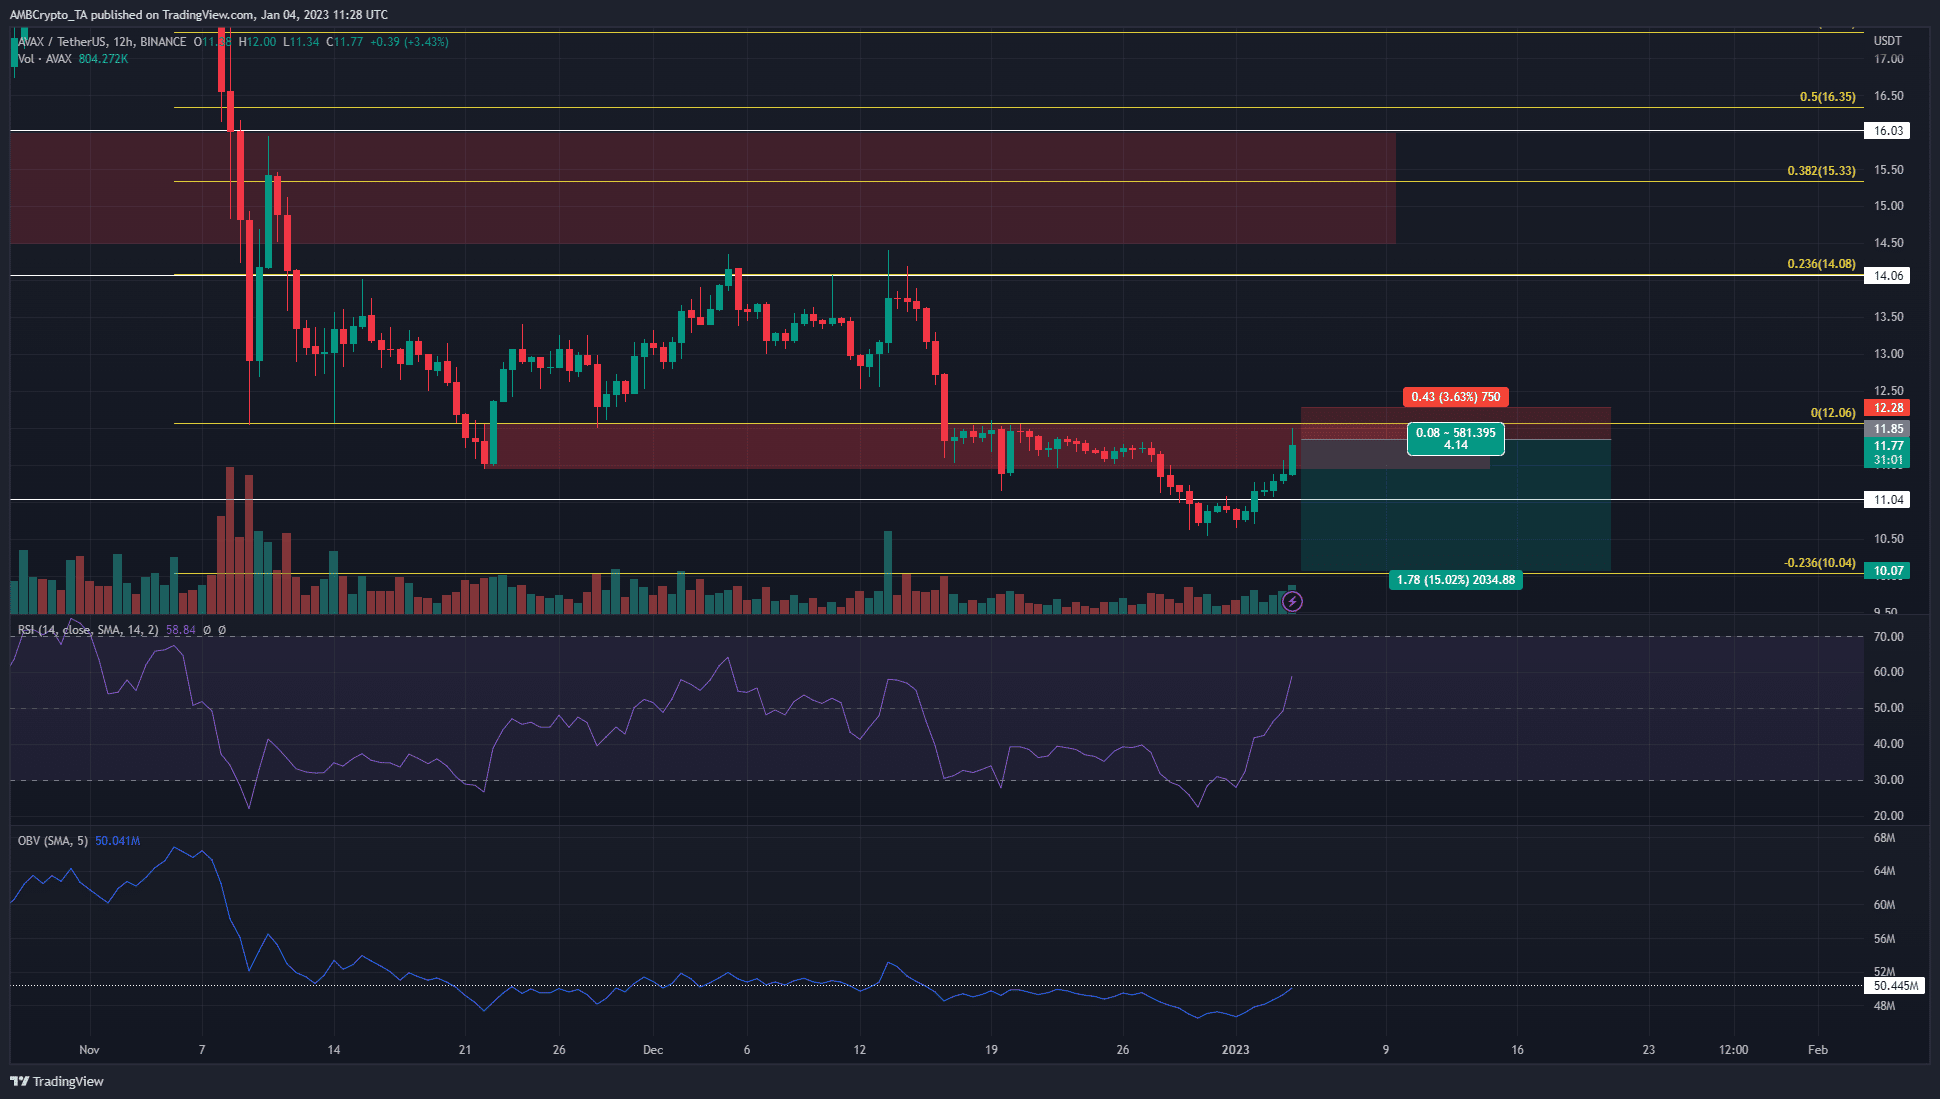This screenshot has height=1099, width=1940.
Task: Click the 2023 label on time axis
Action: click(x=1236, y=1050)
